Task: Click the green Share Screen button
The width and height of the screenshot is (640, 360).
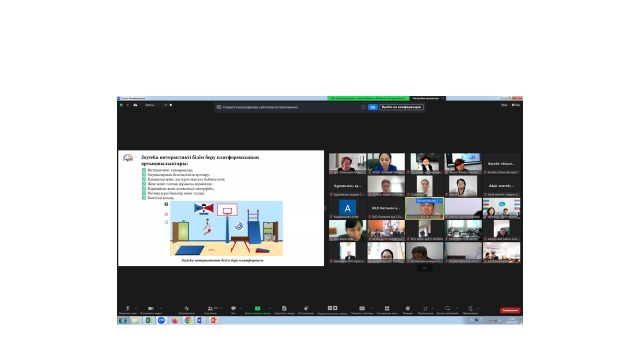Action: click(258, 309)
